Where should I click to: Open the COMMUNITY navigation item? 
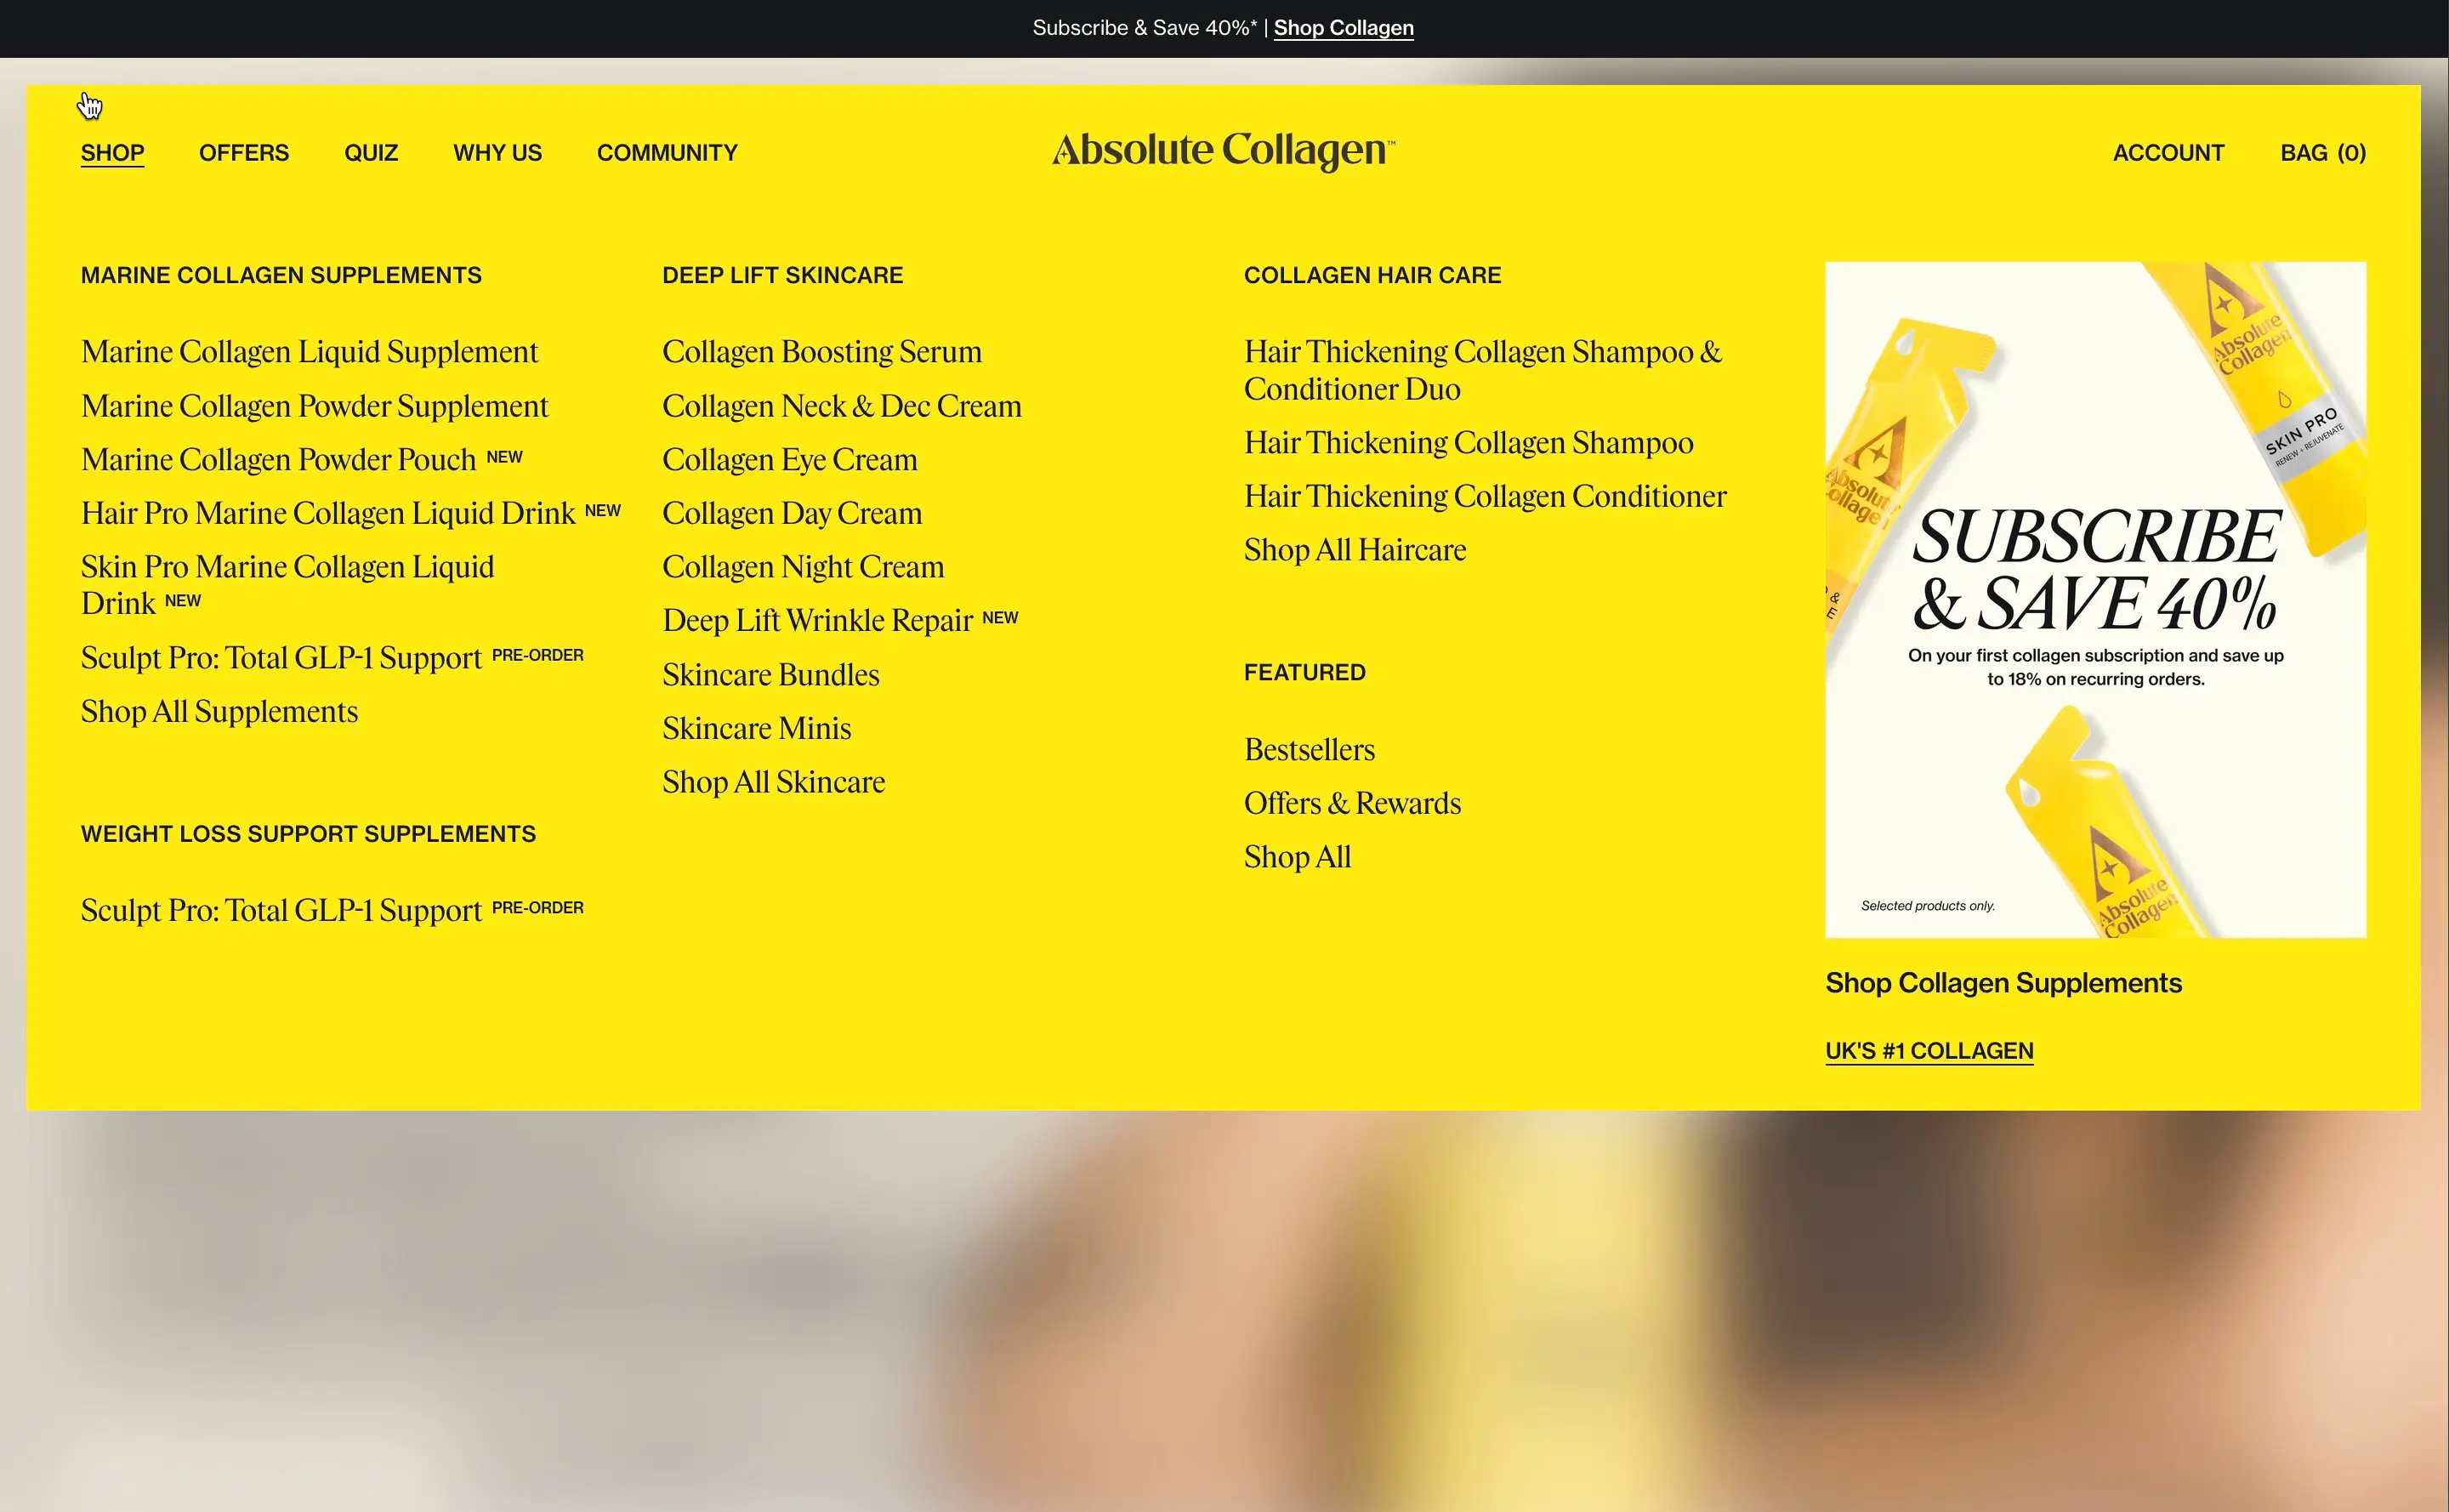(x=667, y=153)
